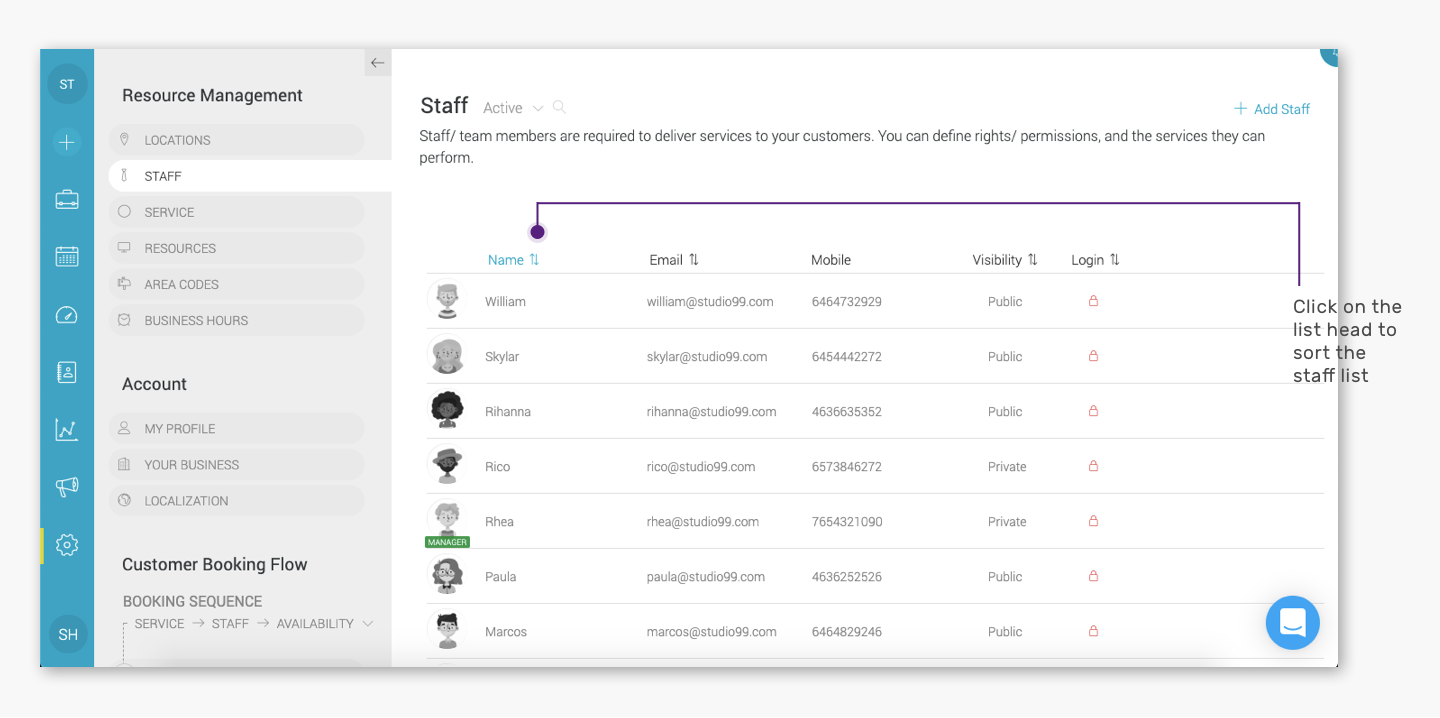This screenshot has height=718, width=1440.
Task: Click Skylar's mobile number 6454442272
Action: (846, 356)
